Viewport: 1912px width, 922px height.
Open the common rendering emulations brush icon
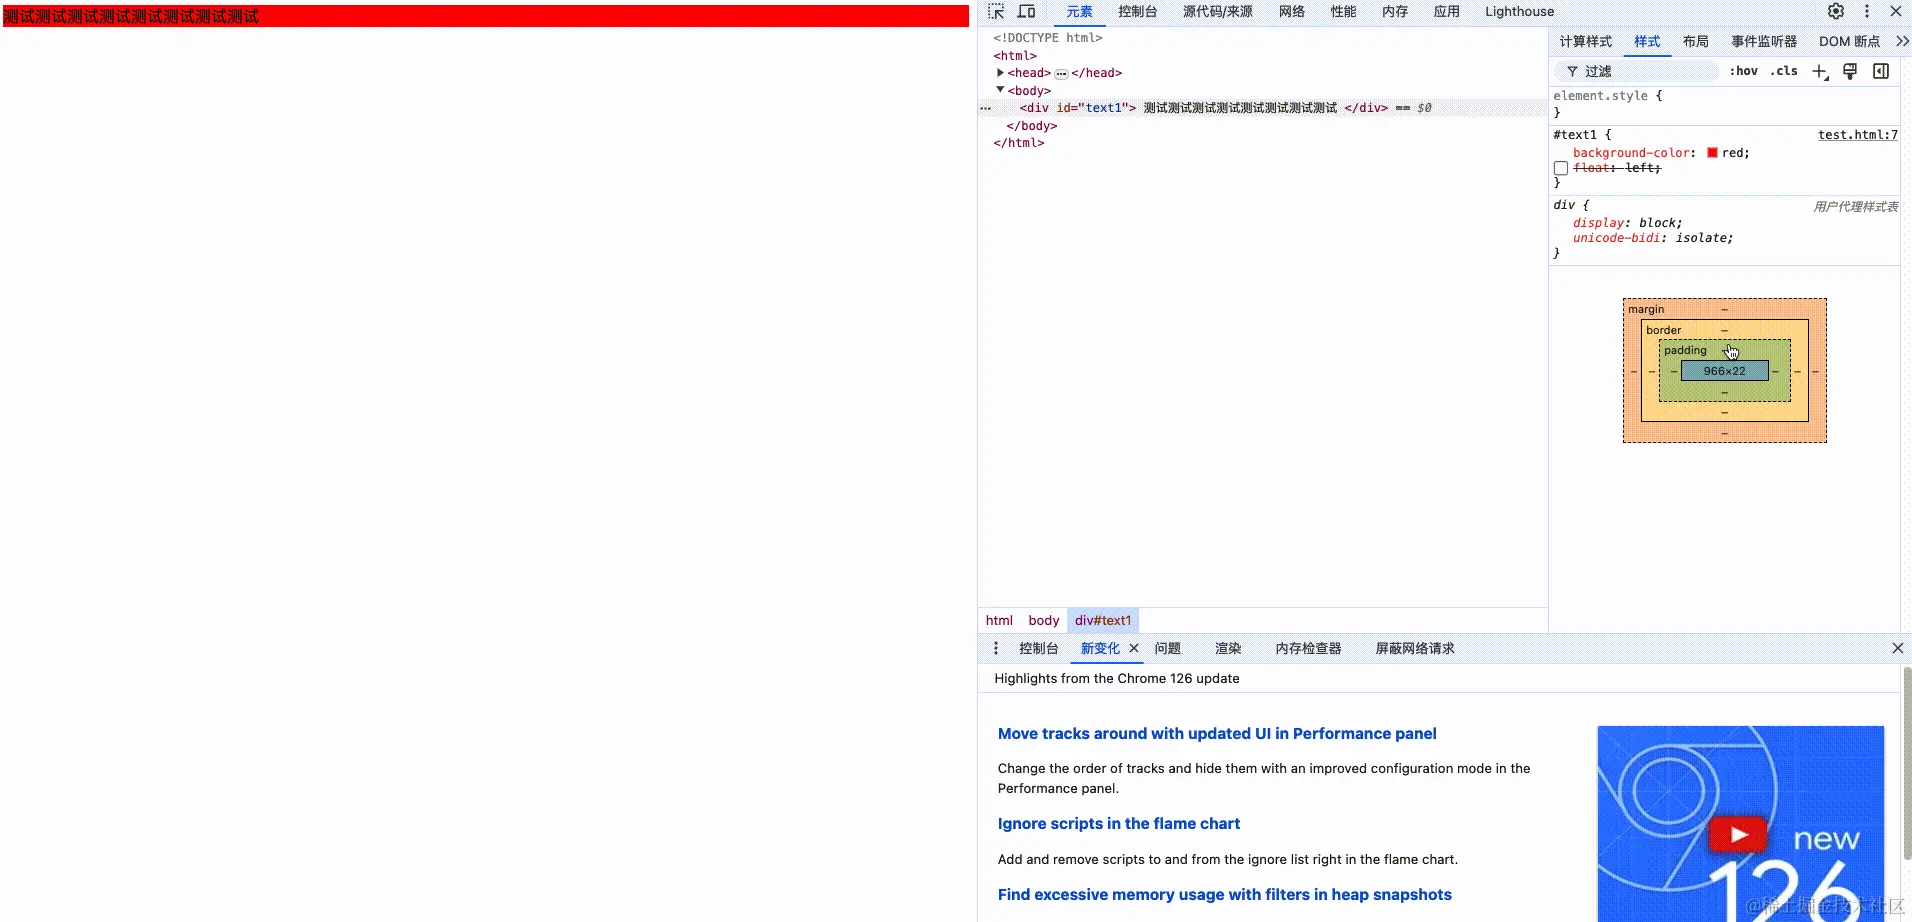click(x=1851, y=71)
